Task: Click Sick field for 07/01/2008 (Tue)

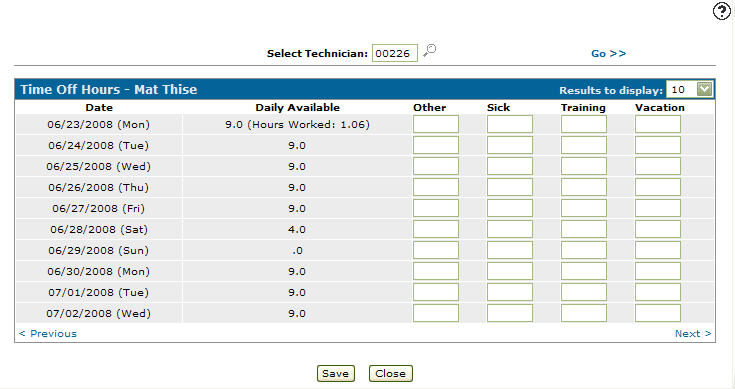Action: pos(510,292)
